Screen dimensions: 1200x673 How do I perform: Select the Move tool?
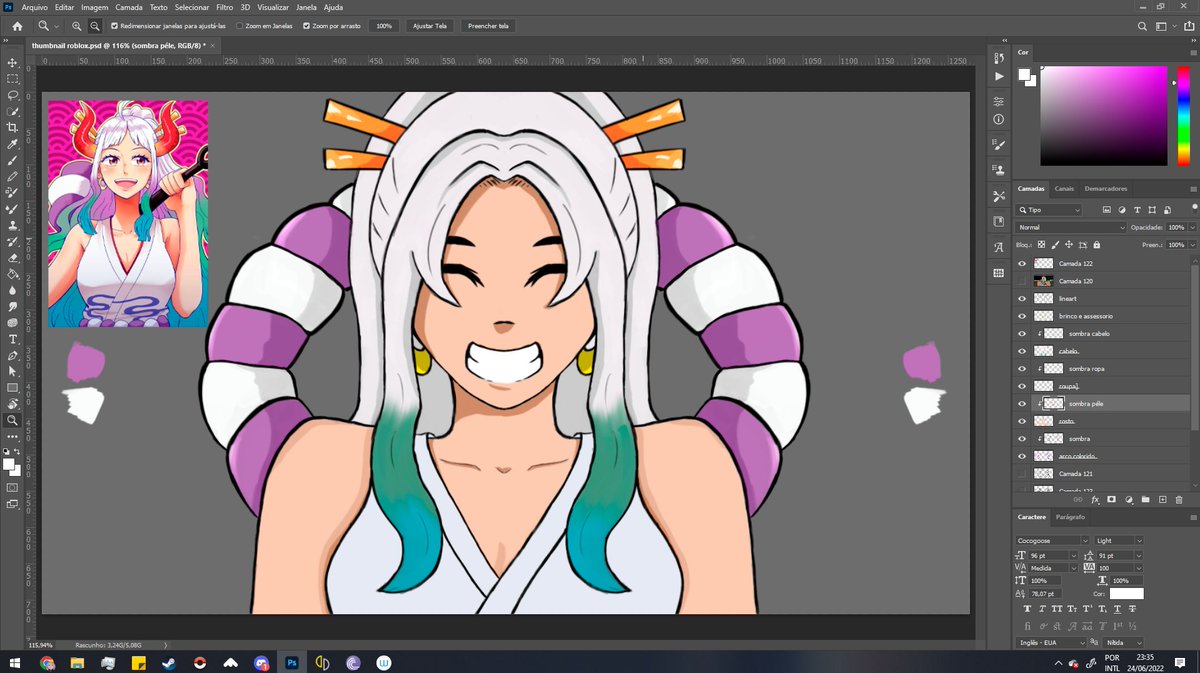[x=12, y=62]
